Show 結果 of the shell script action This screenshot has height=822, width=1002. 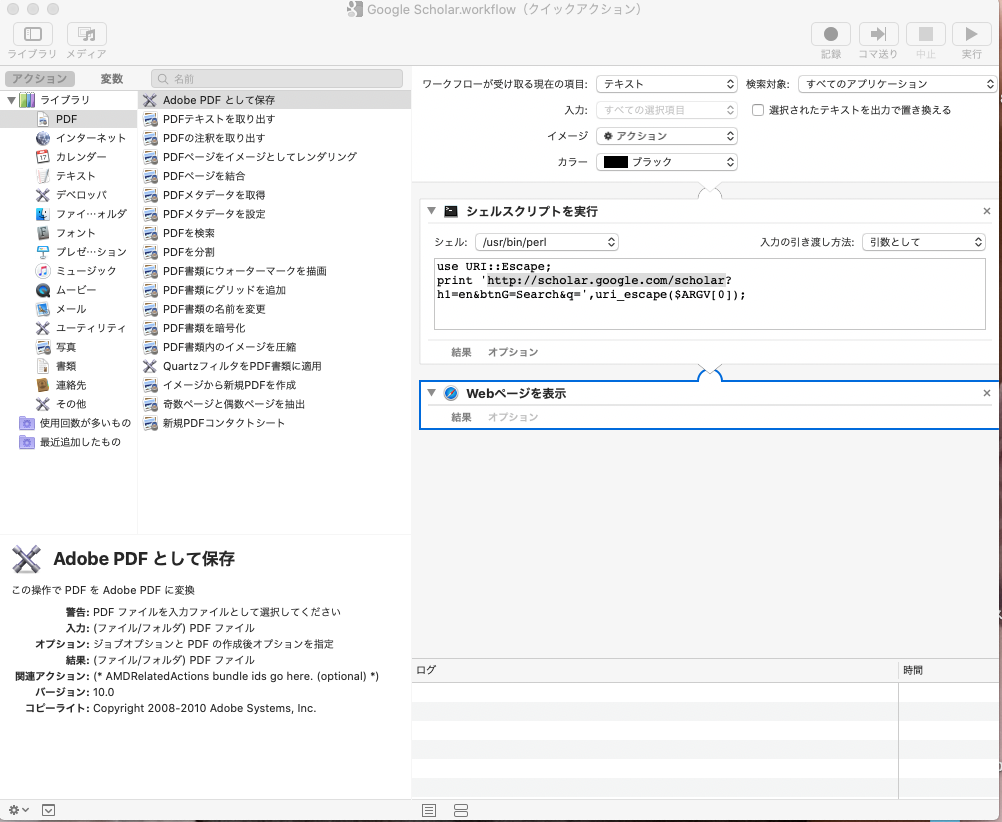coord(461,352)
